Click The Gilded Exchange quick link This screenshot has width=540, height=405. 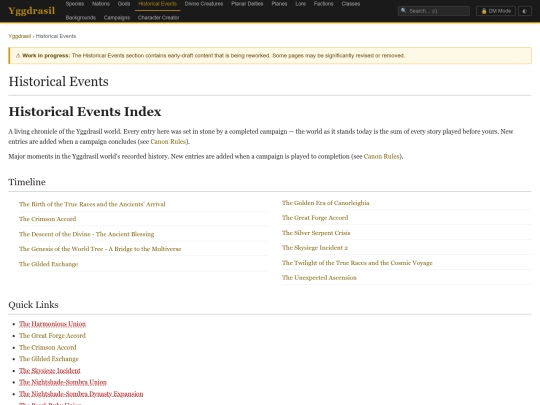point(49,359)
